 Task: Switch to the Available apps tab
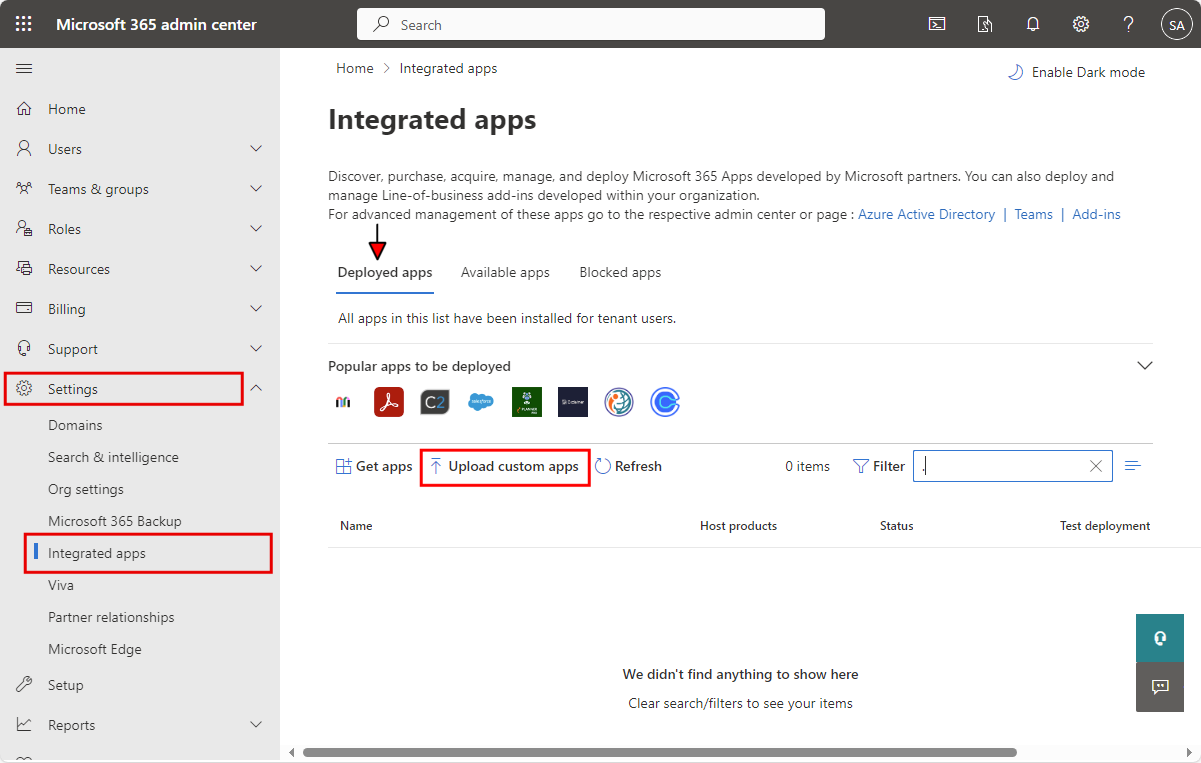tap(505, 272)
